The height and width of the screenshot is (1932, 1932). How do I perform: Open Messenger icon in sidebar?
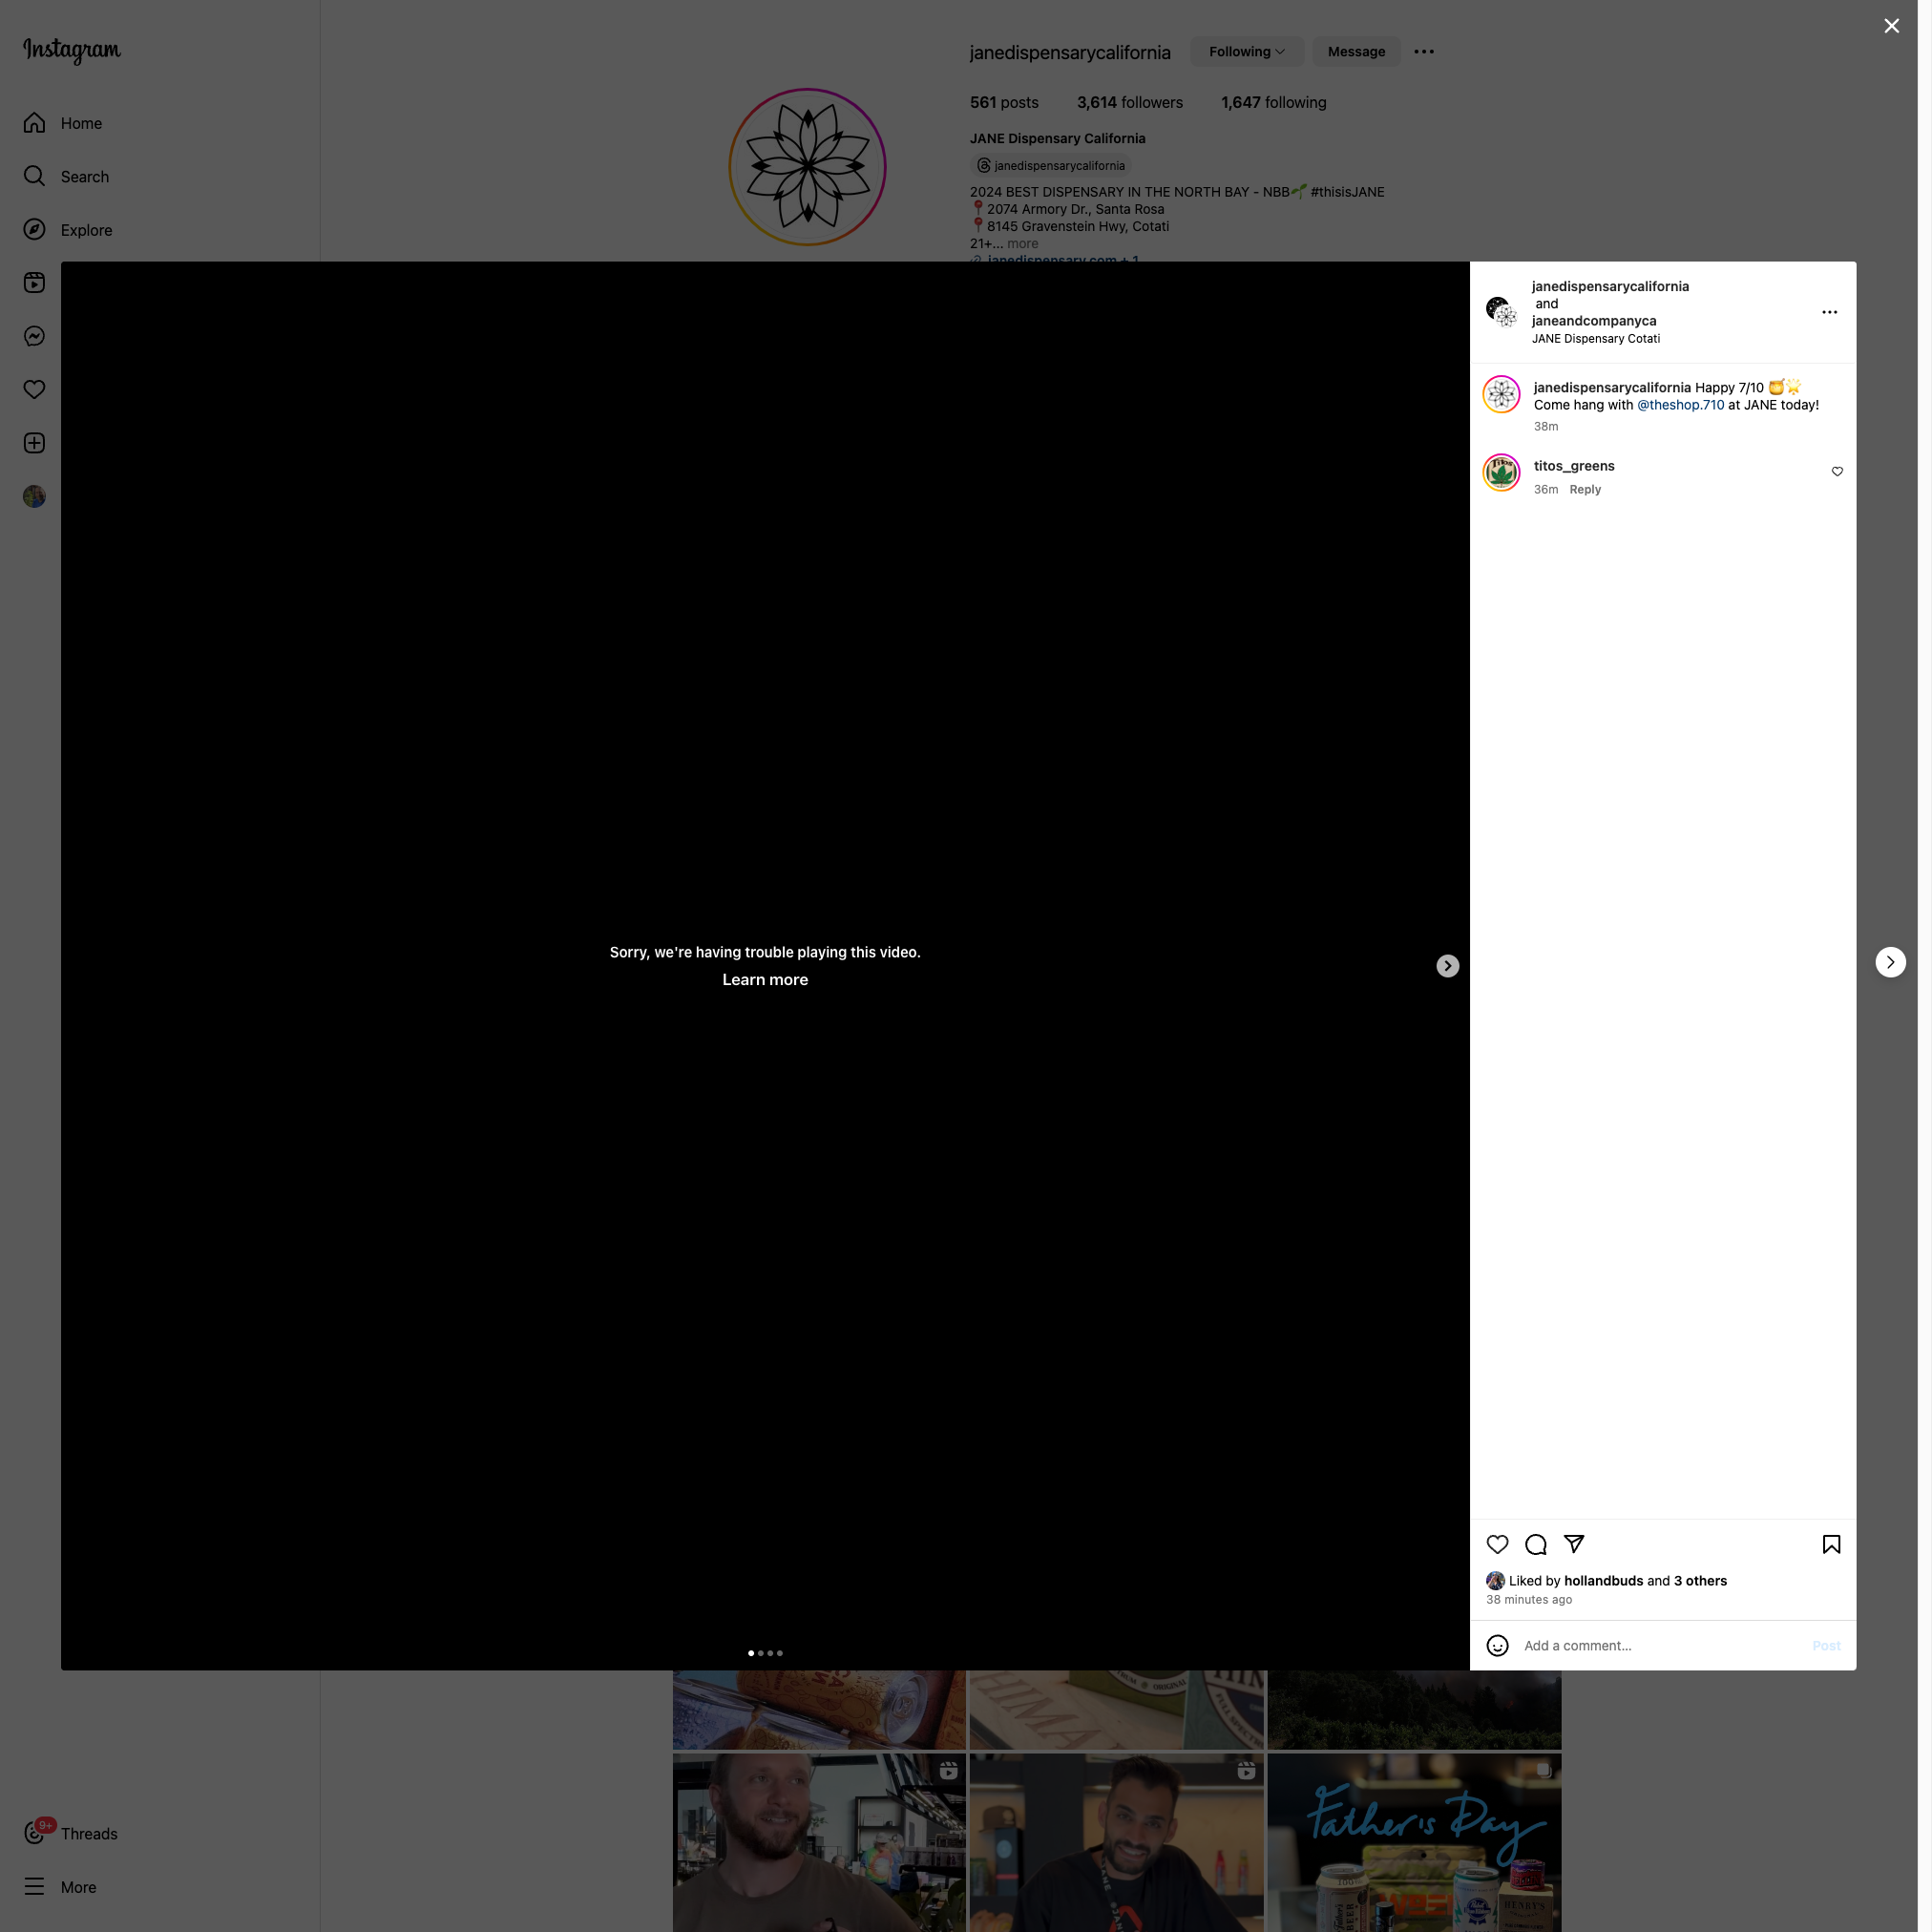tap(34, 336)
